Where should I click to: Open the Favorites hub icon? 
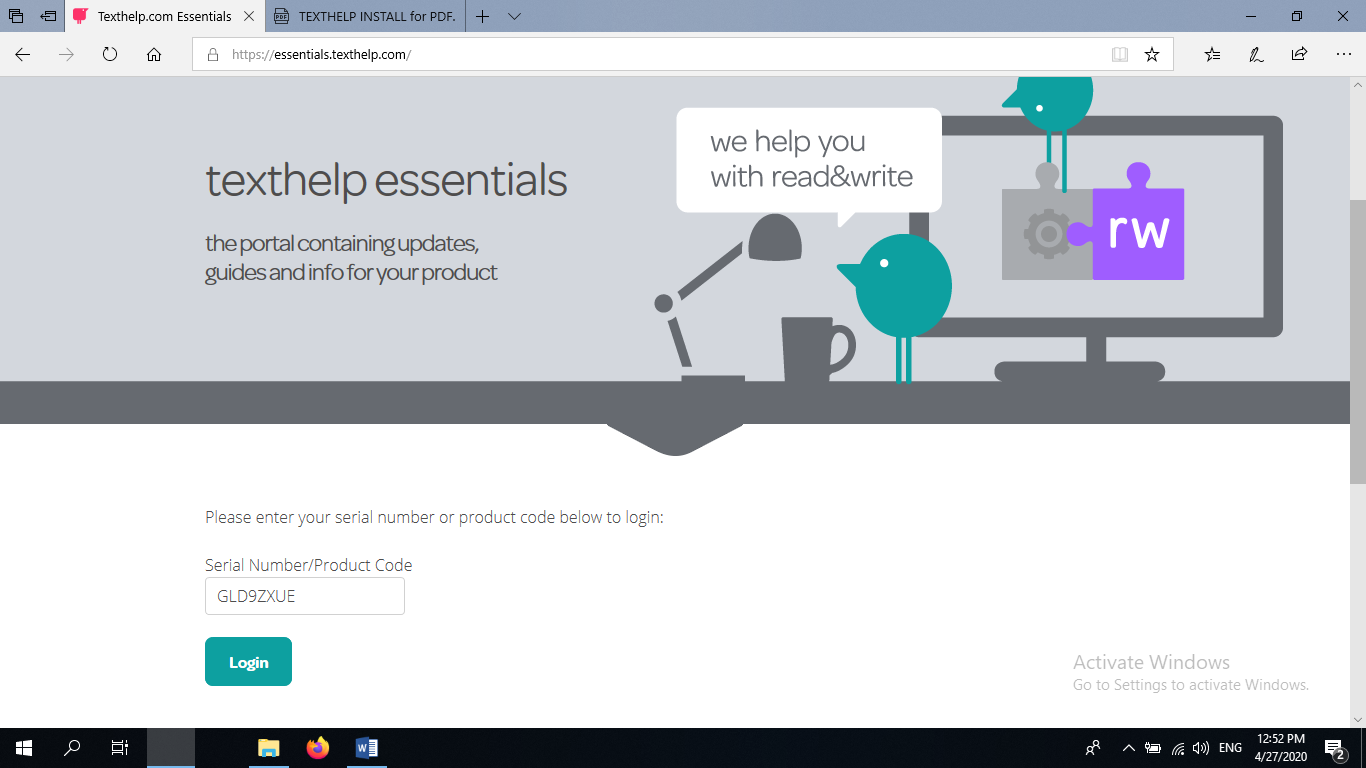pyautogui.click(x=1213, y=55)
